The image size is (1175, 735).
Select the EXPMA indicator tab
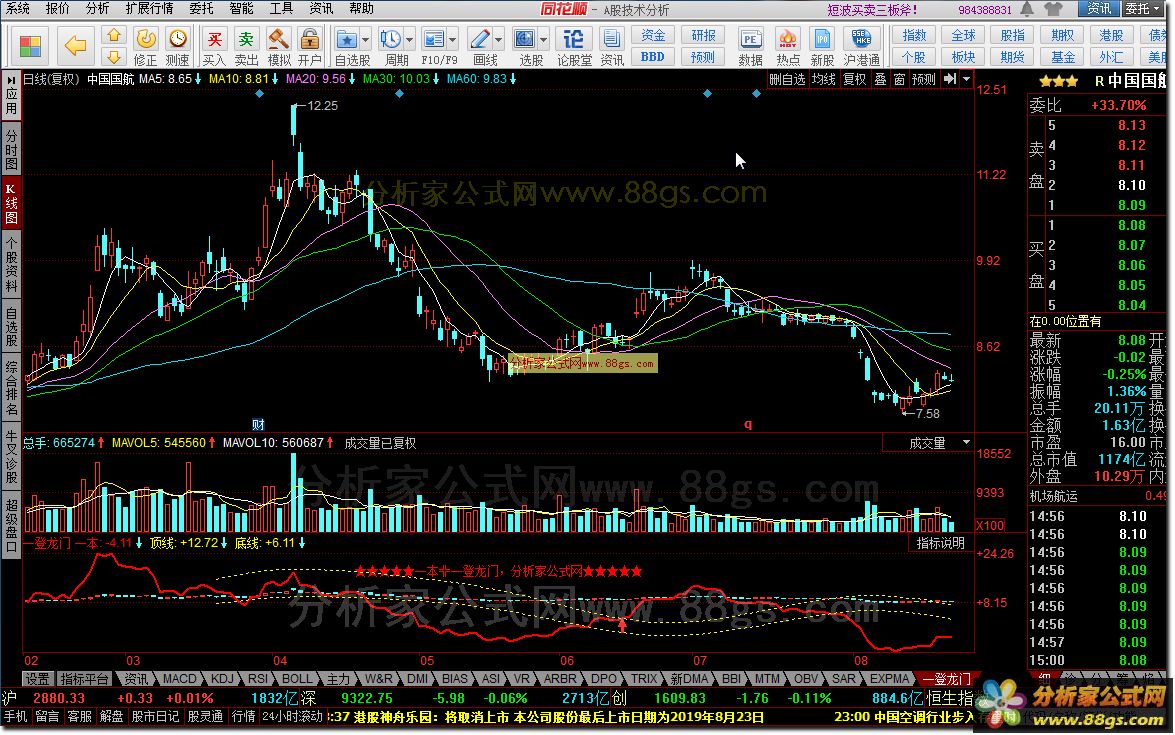(x=889, y=679)
